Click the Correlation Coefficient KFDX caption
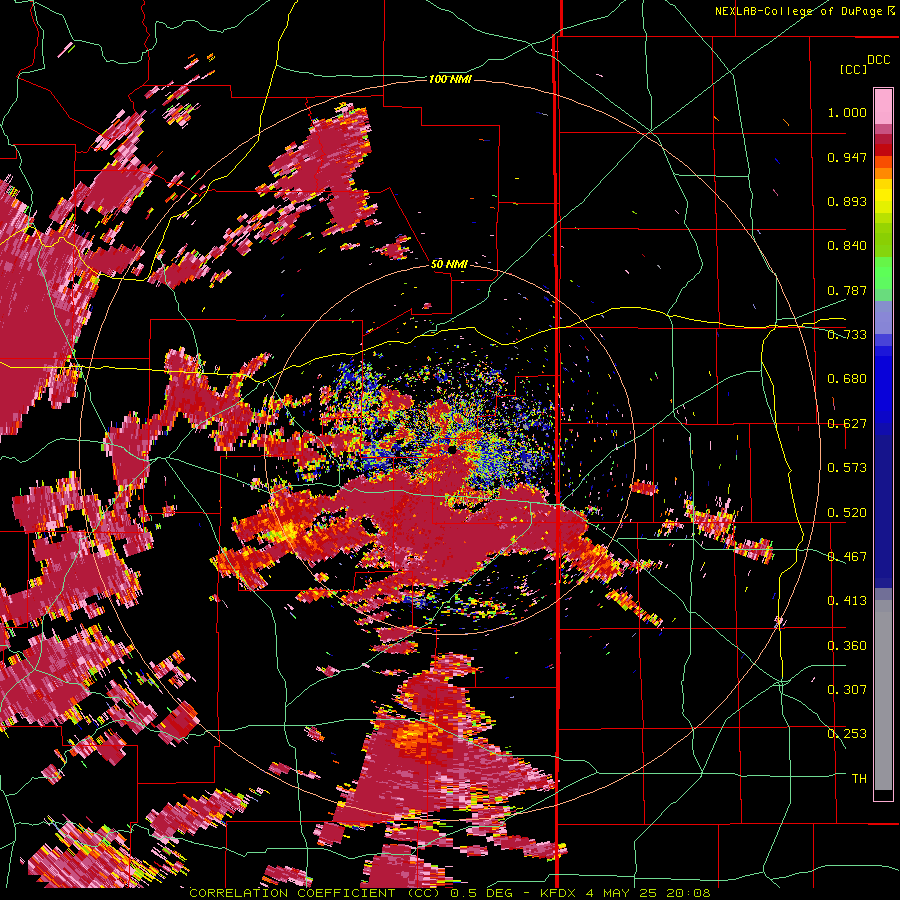The image size is (900, 900). click(450, 893)
